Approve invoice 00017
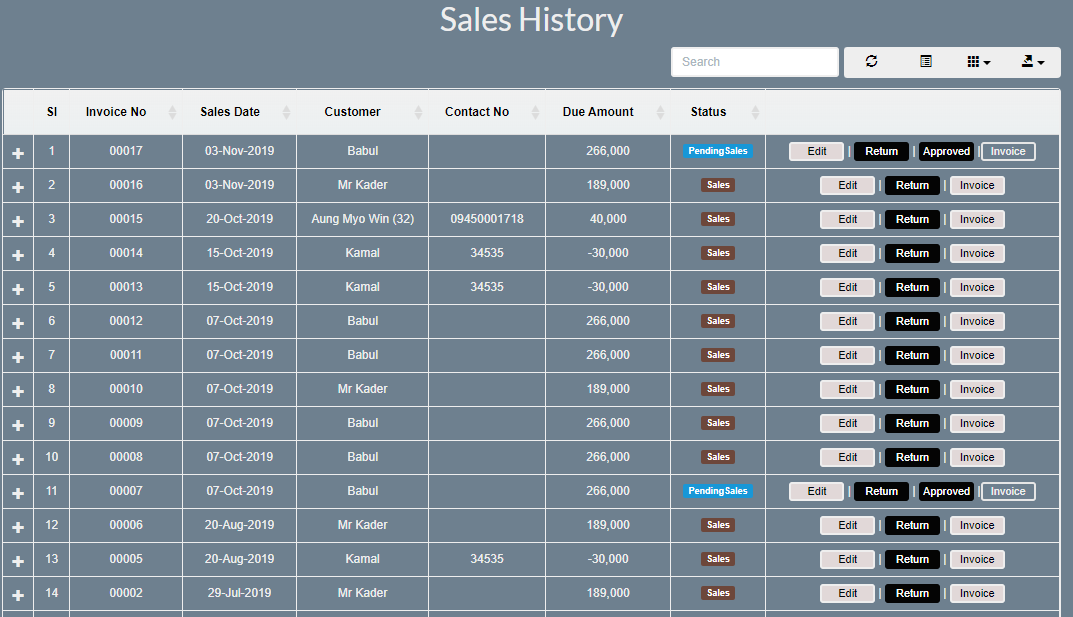 click(x=945, y=151)
